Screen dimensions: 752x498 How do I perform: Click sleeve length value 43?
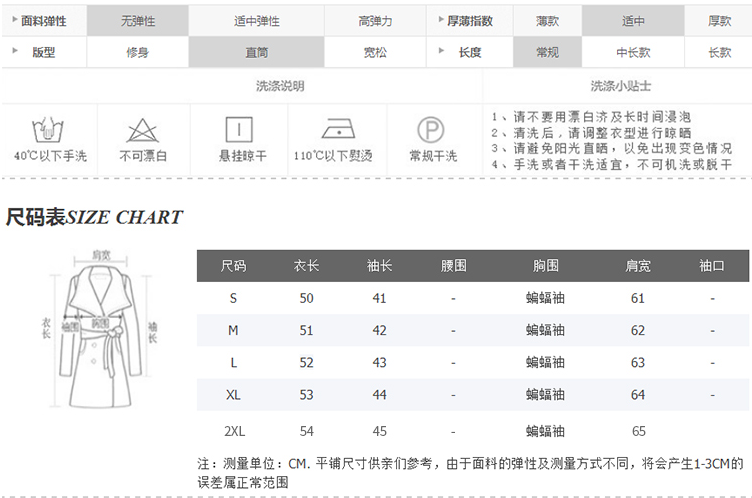(x=379, y=363)
